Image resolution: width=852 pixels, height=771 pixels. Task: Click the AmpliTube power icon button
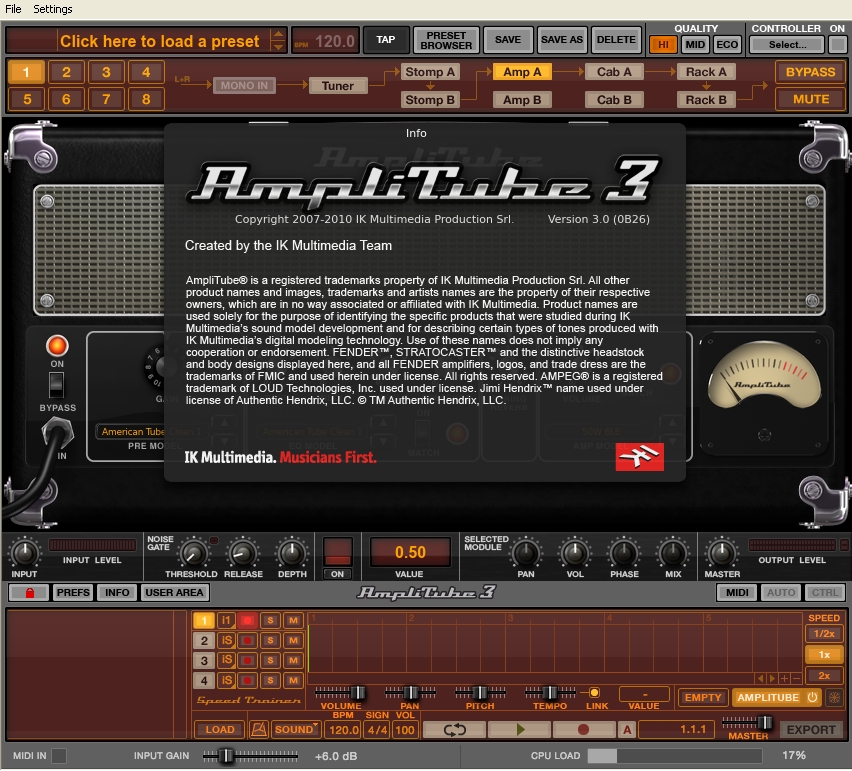(x=812, y=698)
